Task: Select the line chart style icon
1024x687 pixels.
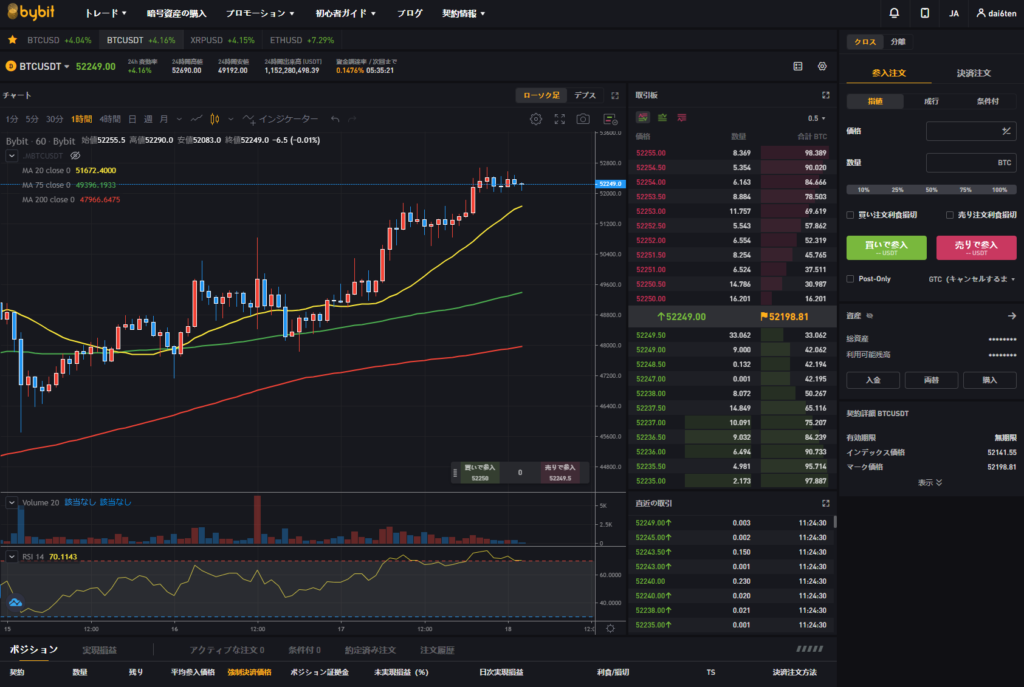Action: click(x=196, y=119)
